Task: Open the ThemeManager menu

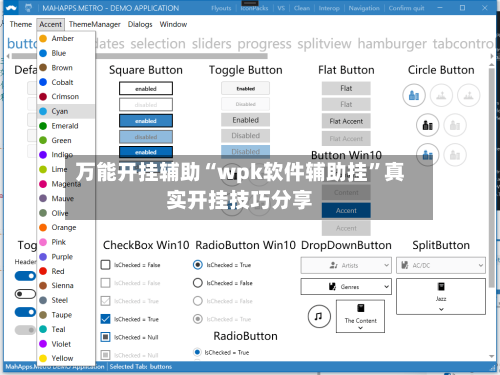Action: (x=95, y=24)
